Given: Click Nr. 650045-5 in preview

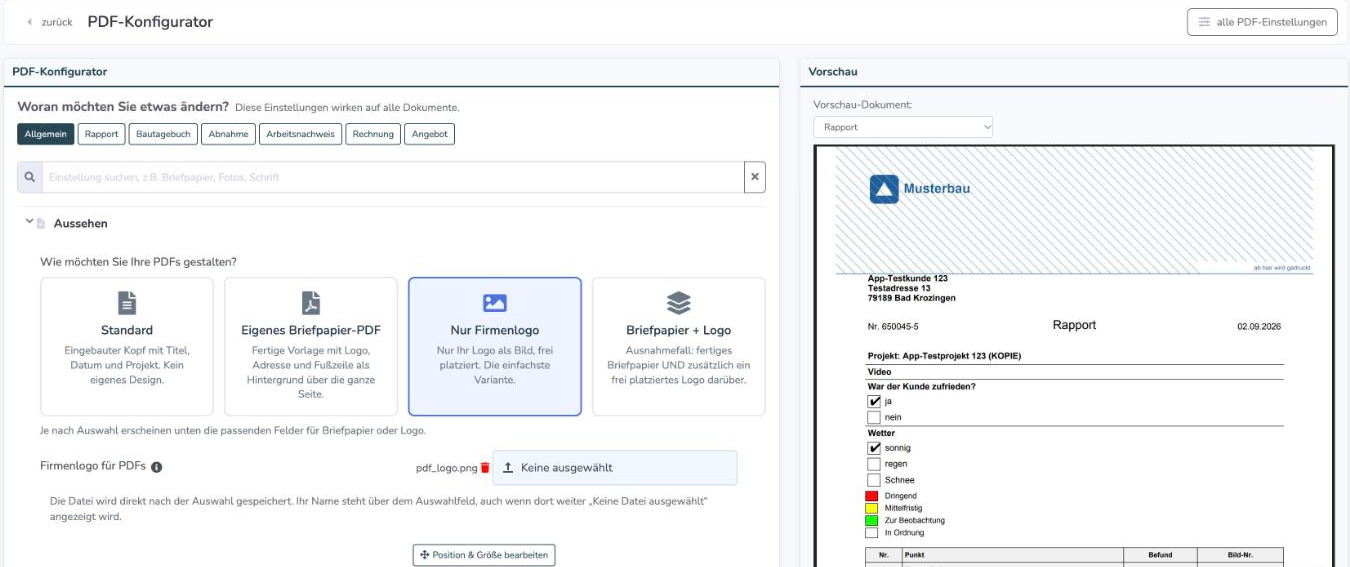Looking at the screenshot, I should 893,327.
